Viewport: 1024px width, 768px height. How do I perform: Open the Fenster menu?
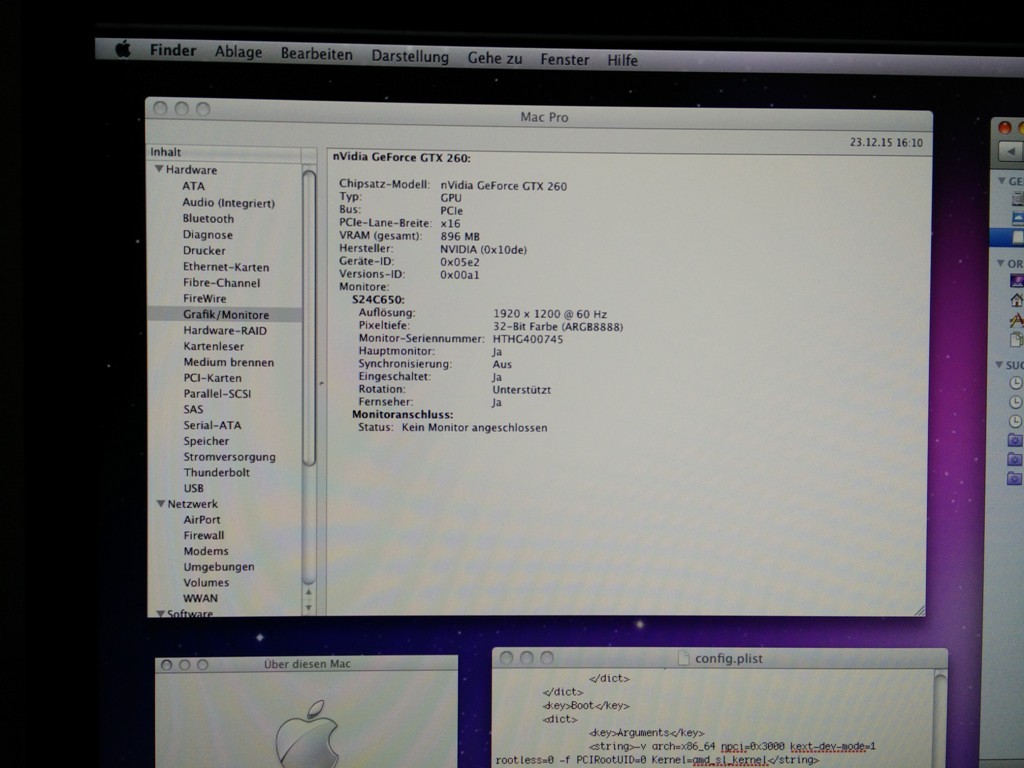pyautogui.click(x=565, y=59)
